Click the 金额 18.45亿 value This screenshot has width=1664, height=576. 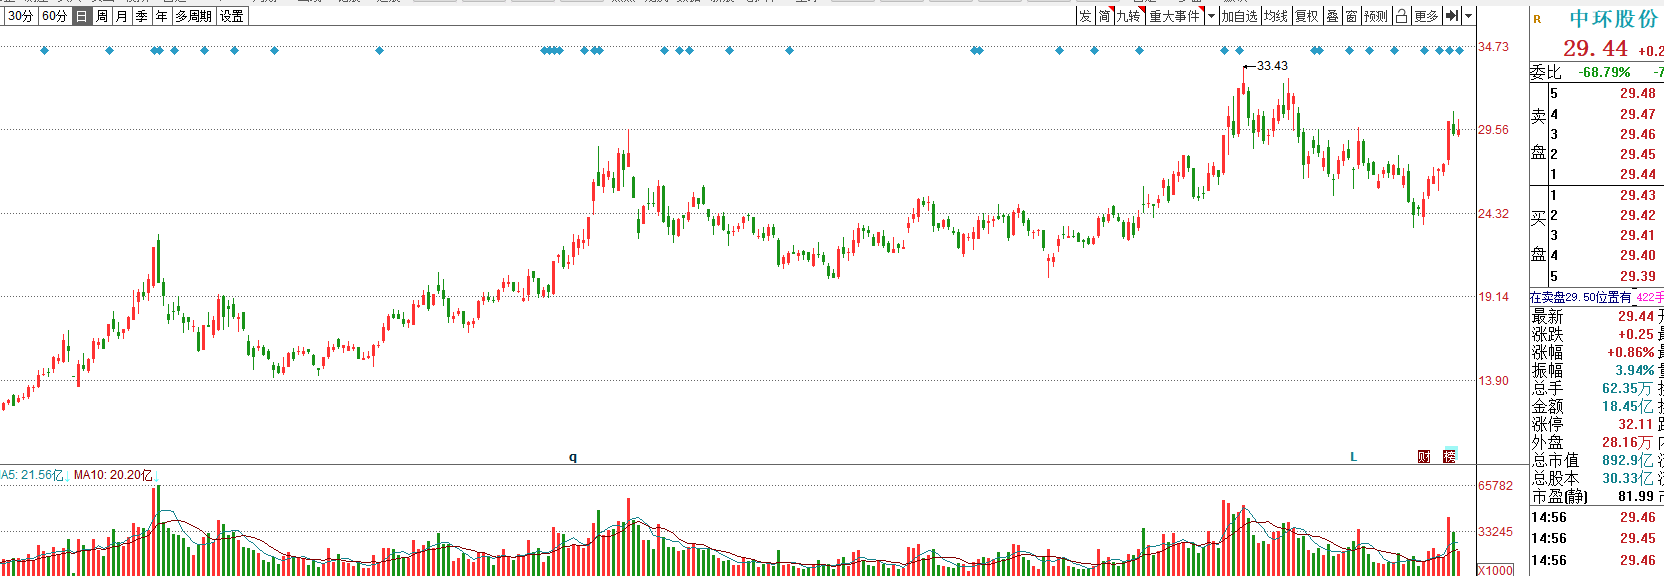coord(1627,406)
